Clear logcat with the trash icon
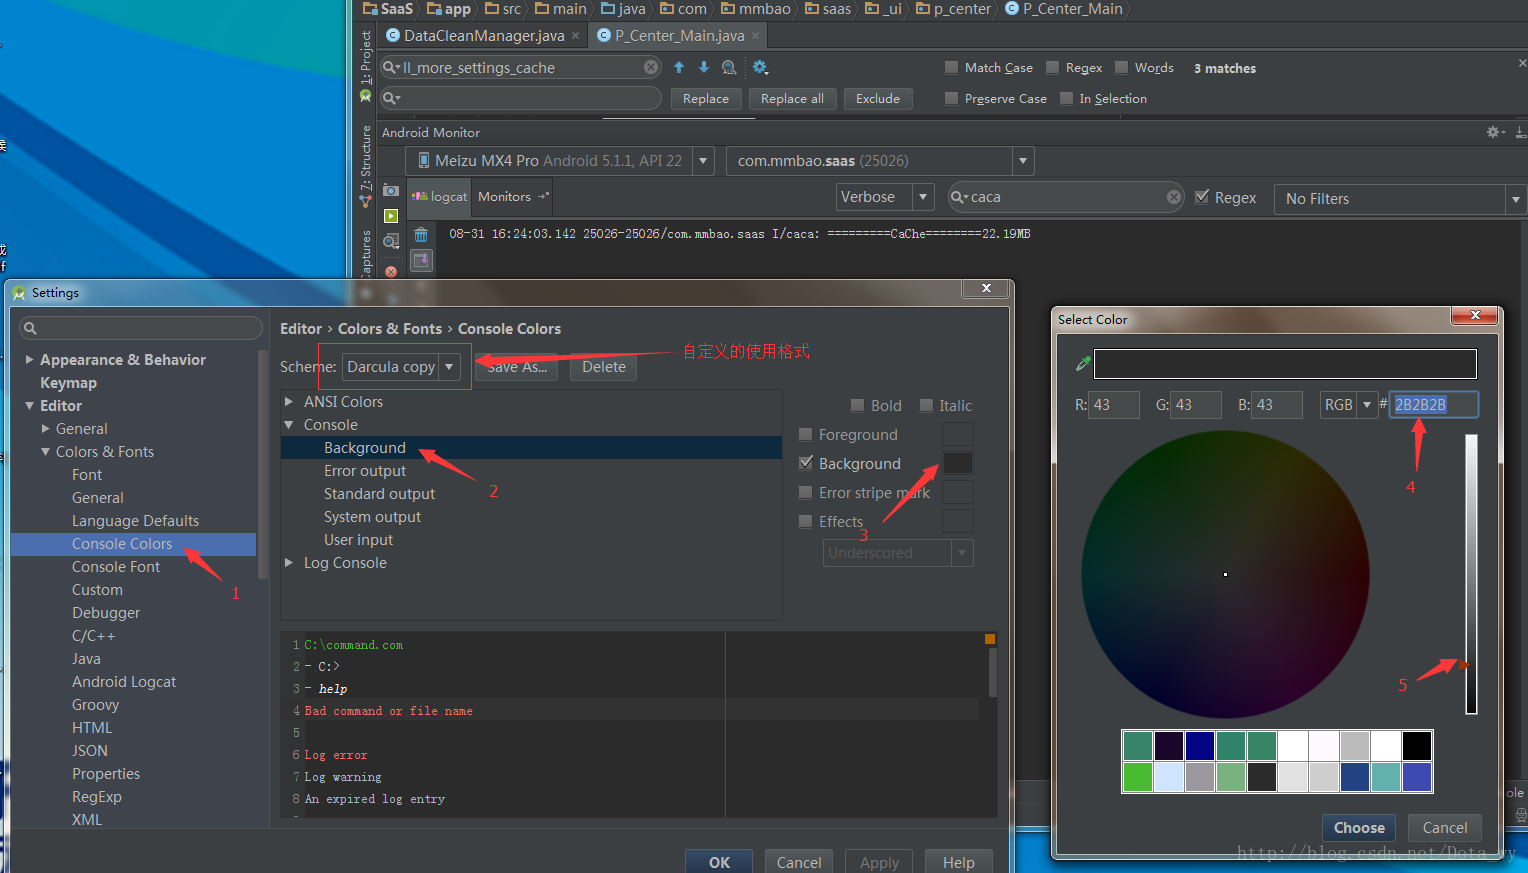The height and width of the screenshot is (873, 1528). [x=422, y=235]
